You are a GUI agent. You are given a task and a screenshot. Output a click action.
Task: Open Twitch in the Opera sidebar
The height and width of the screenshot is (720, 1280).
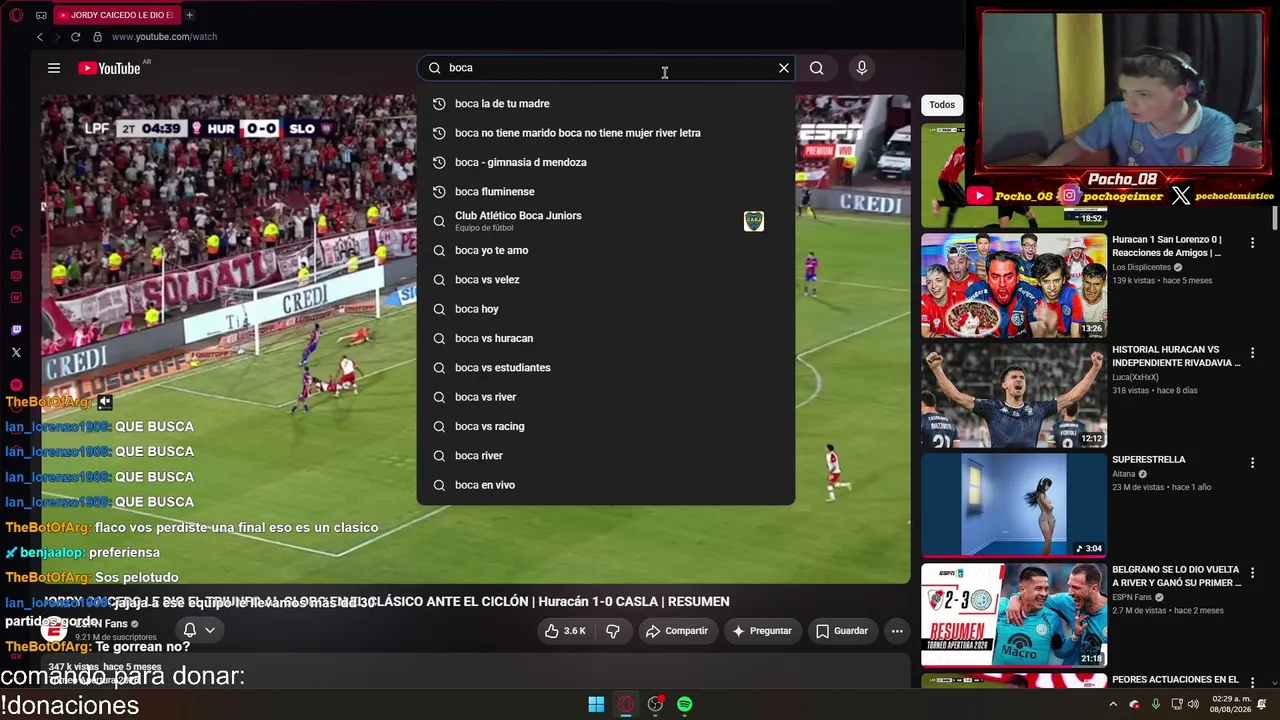coord(16,329)
